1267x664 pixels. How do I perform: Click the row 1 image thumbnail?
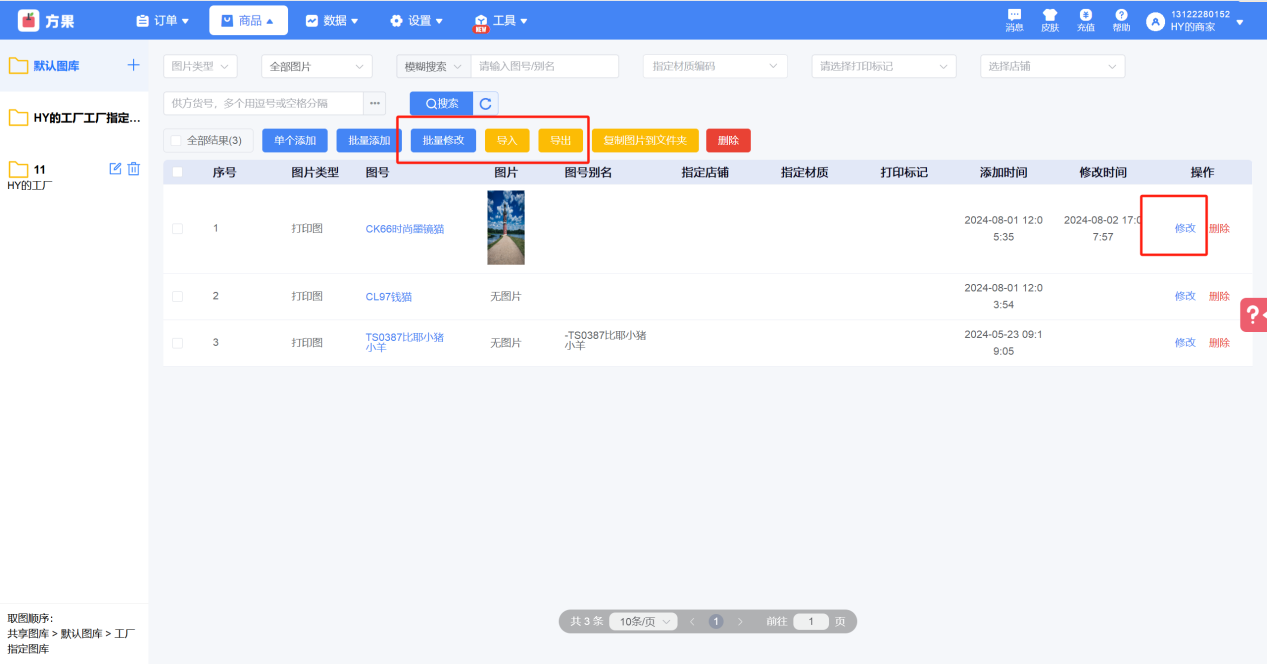tap(506, 228)
